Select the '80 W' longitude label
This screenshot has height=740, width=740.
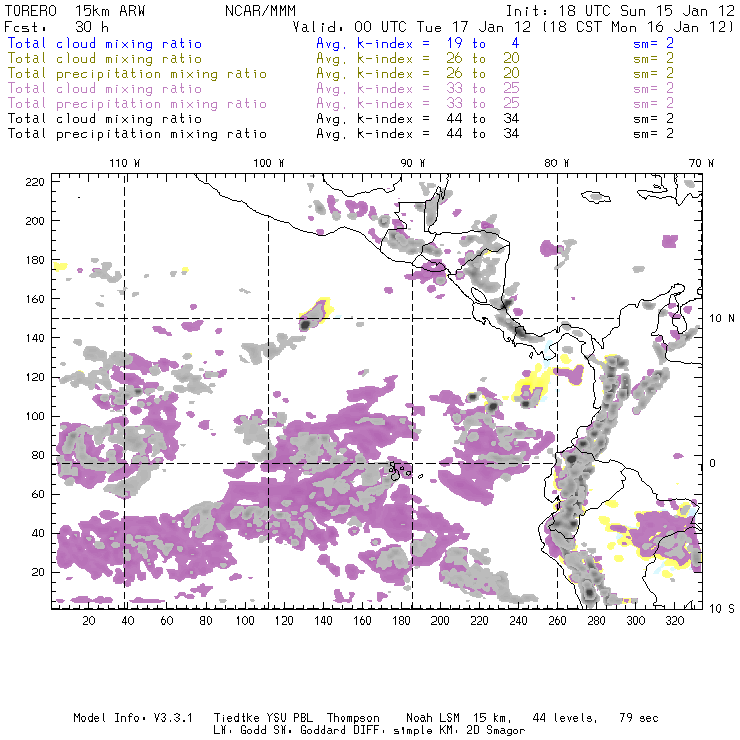coord(556,163)
